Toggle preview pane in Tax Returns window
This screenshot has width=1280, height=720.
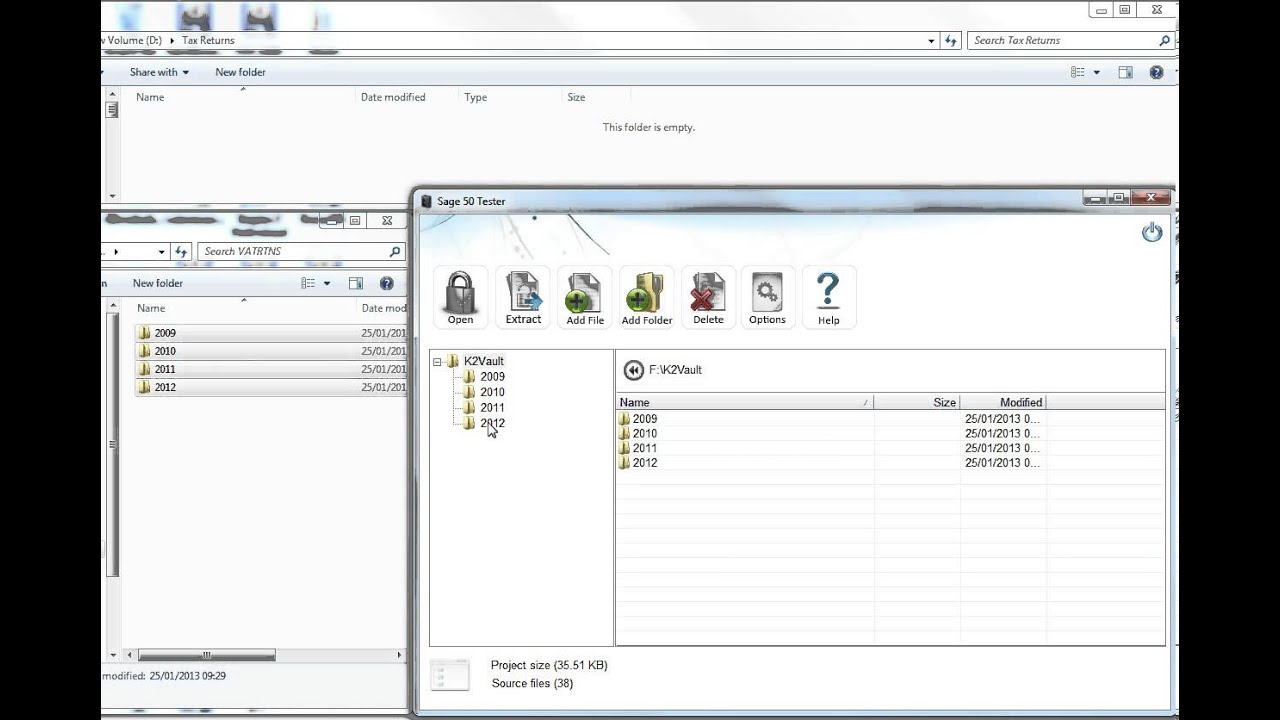[x=1126, y=72]
